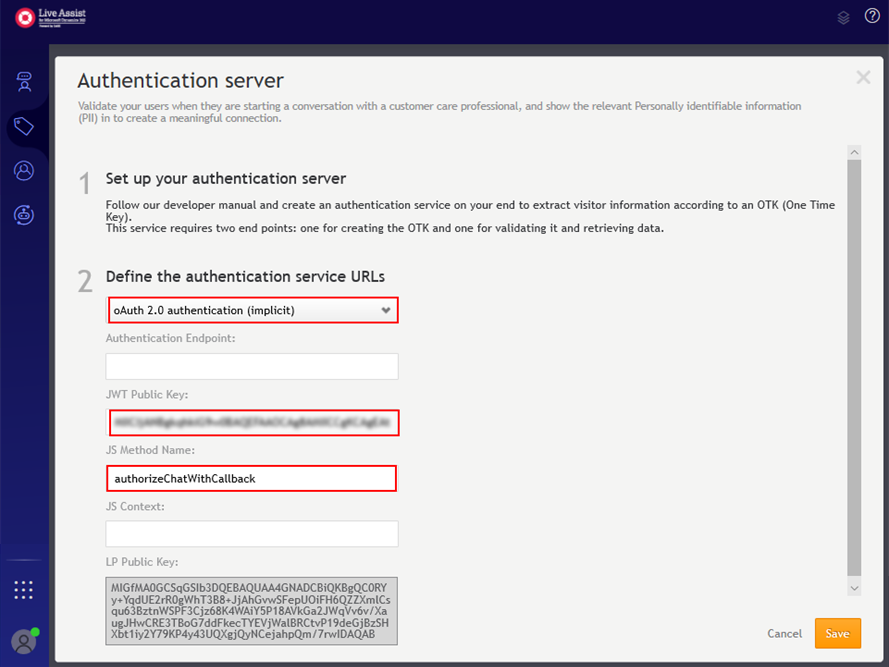Dismiss the Authentication server dialog
The width and height of the screenshot is (889, 667).
tap(863, 77)
